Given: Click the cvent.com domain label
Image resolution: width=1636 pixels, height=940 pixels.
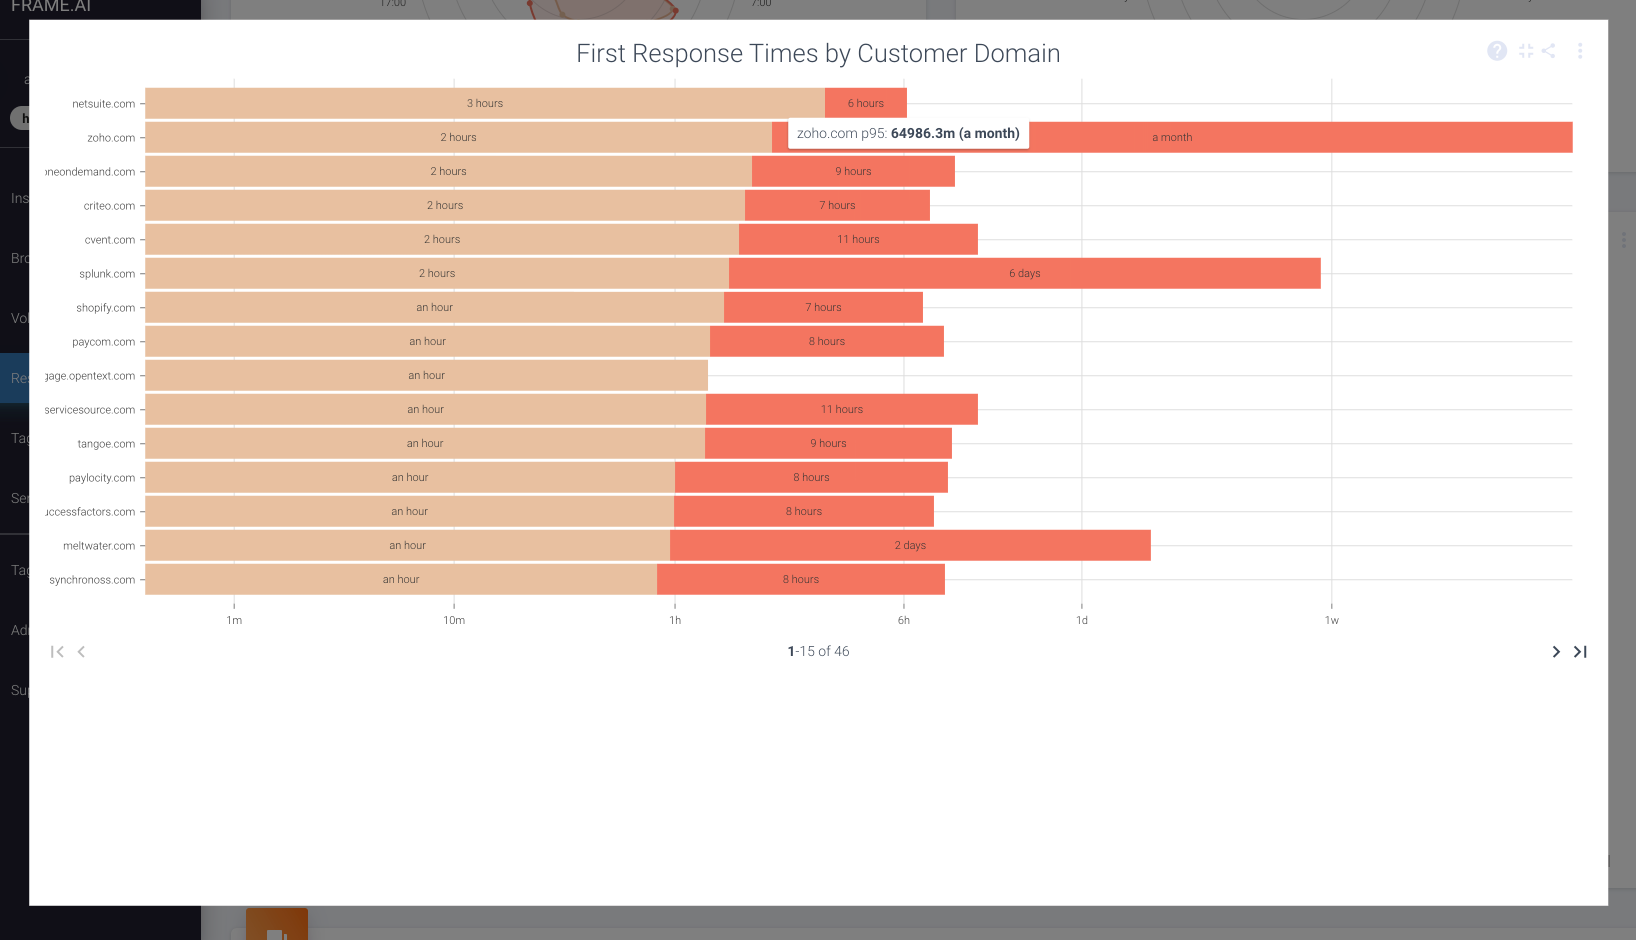Looking at the screenshot, I should click(x=110, y=240).
